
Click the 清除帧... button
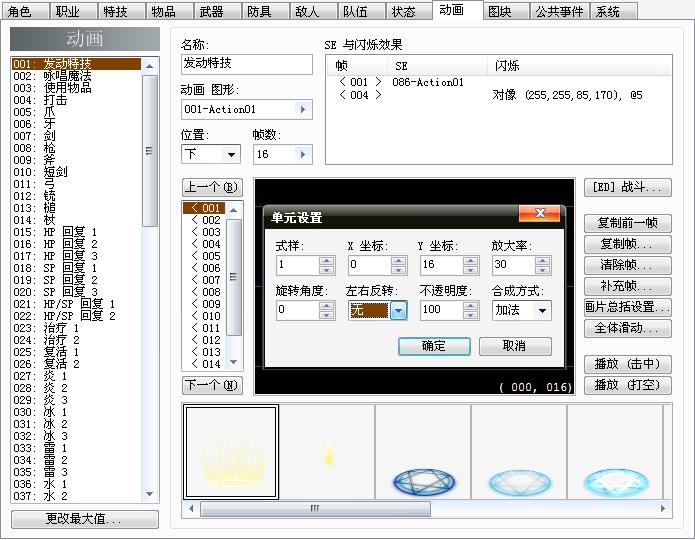click(x=627, y=265)
